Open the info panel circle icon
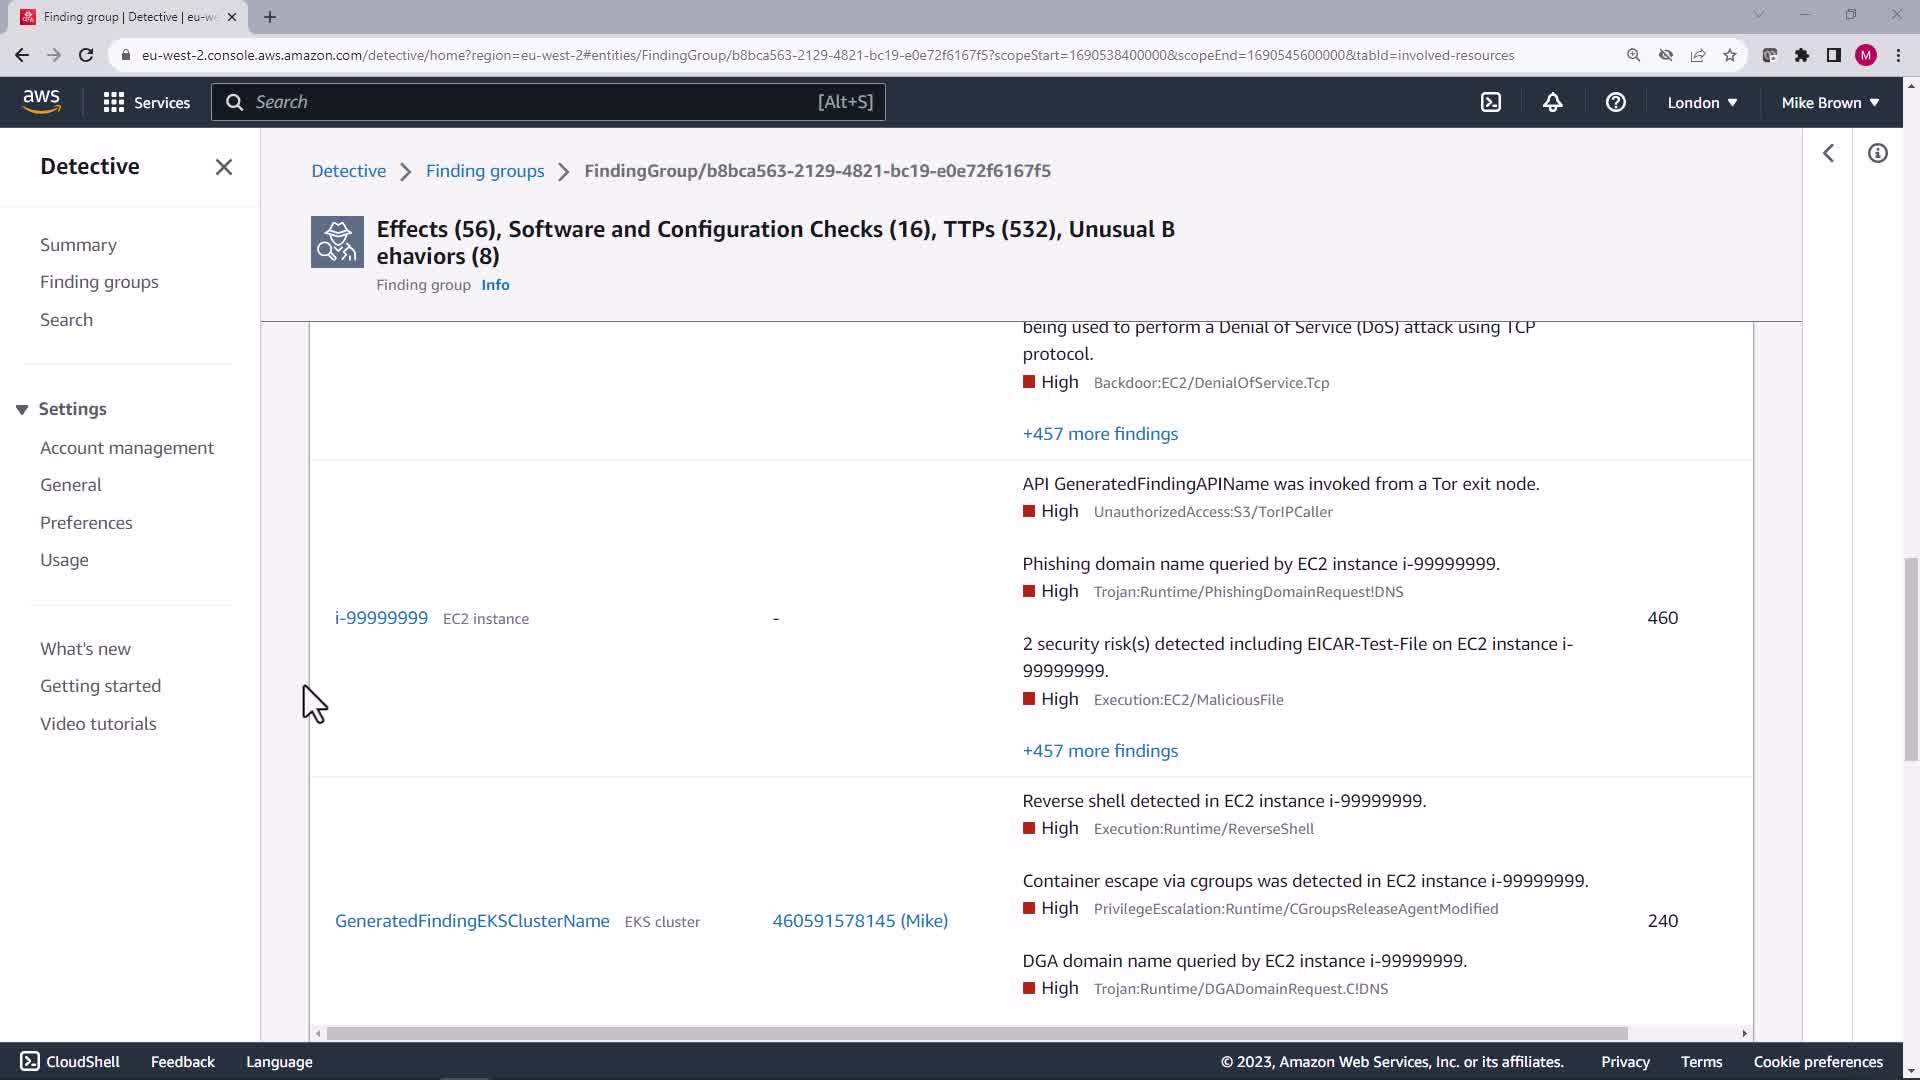 click(1877, 153)
